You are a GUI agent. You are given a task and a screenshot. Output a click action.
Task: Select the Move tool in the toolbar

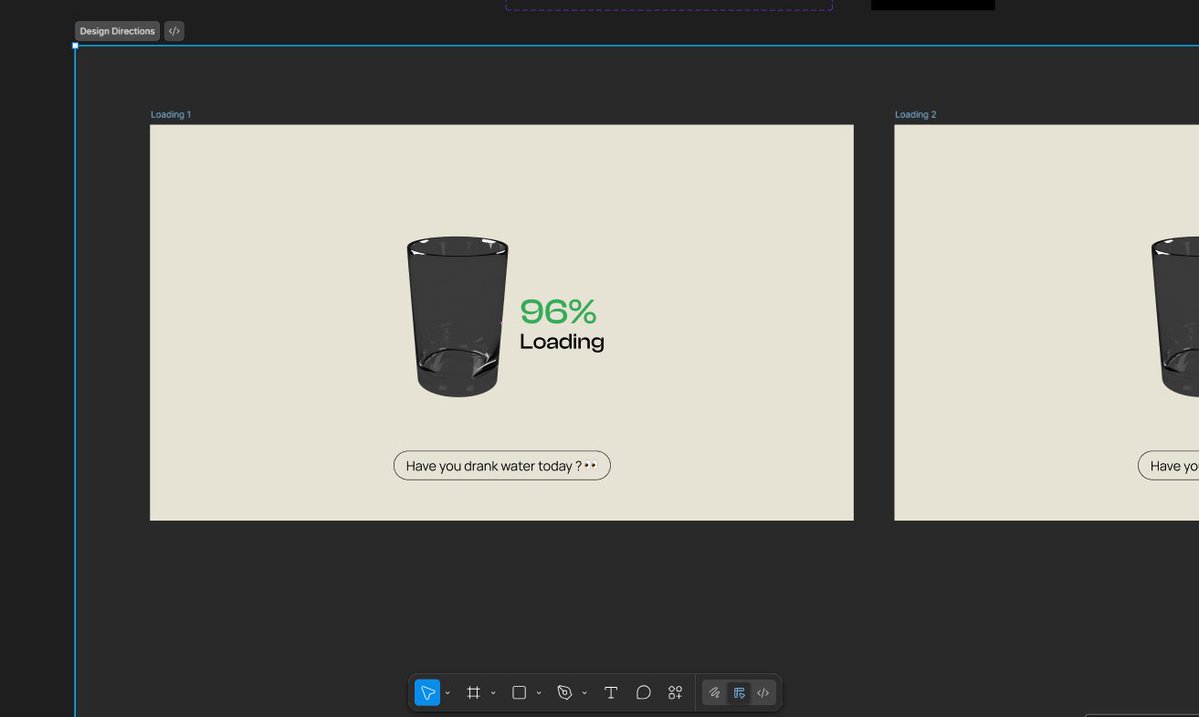click(x=427, y=693)
